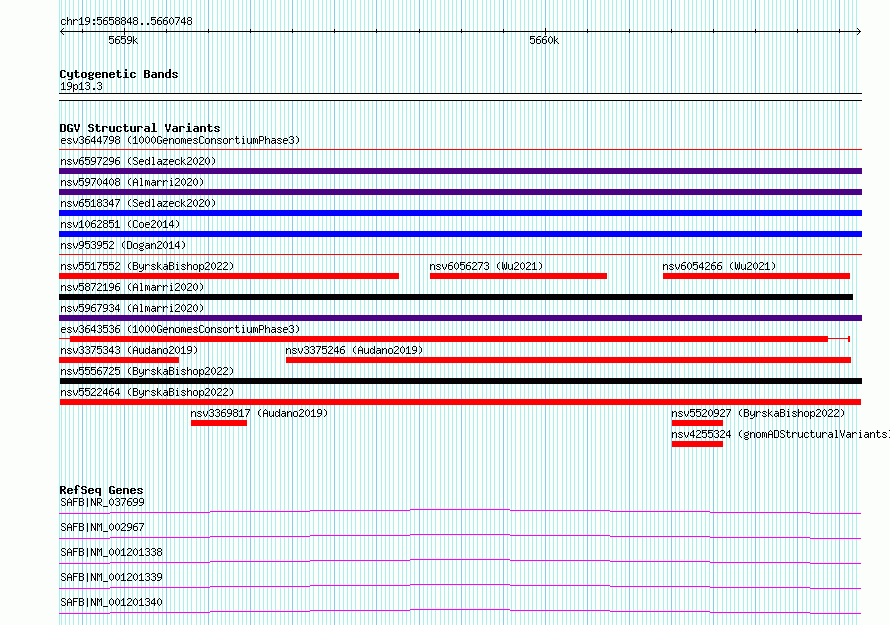890x625 pixels.
Task: Open variant nsv5967934 (Almarri2020)
Action: 132,308
